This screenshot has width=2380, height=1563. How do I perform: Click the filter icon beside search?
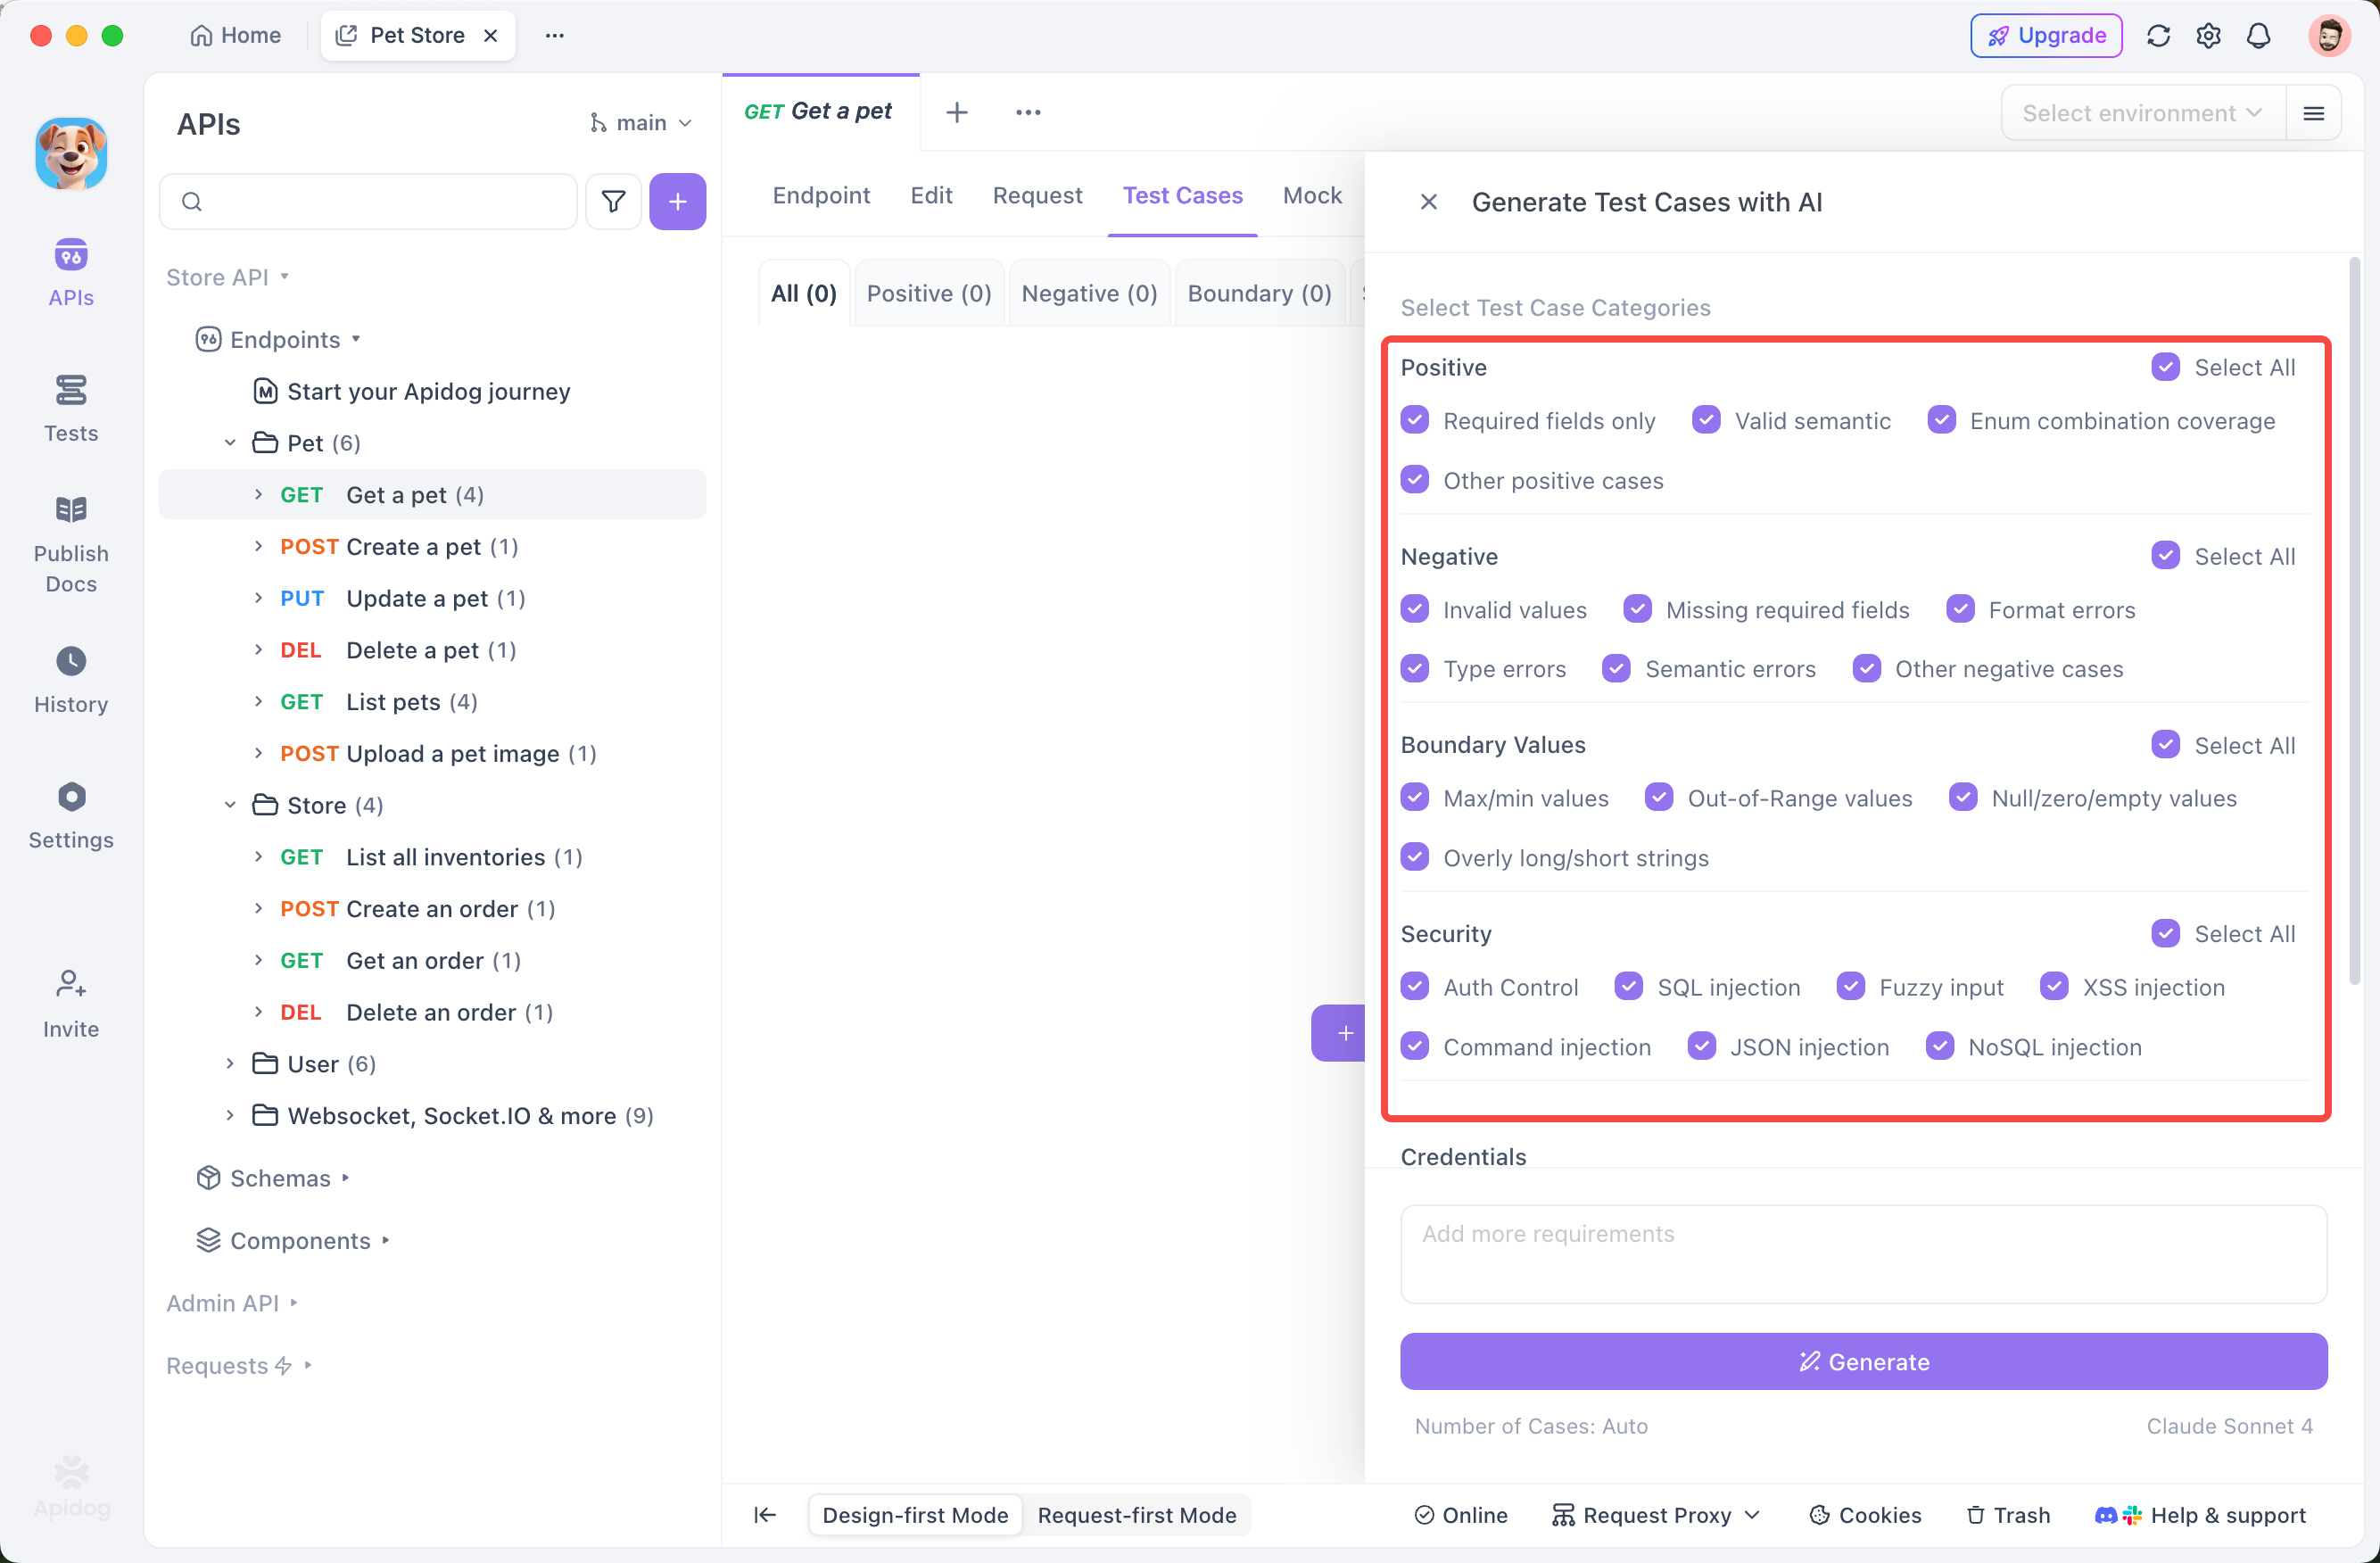coord(613,202)
